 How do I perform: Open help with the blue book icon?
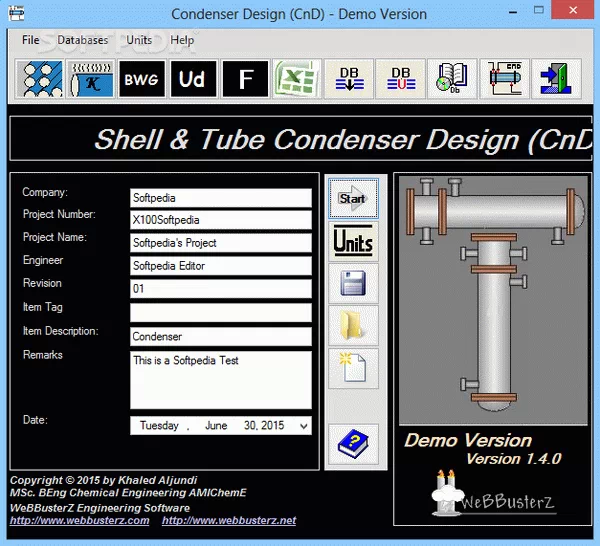pyautogui.click(x=353, y=444)
